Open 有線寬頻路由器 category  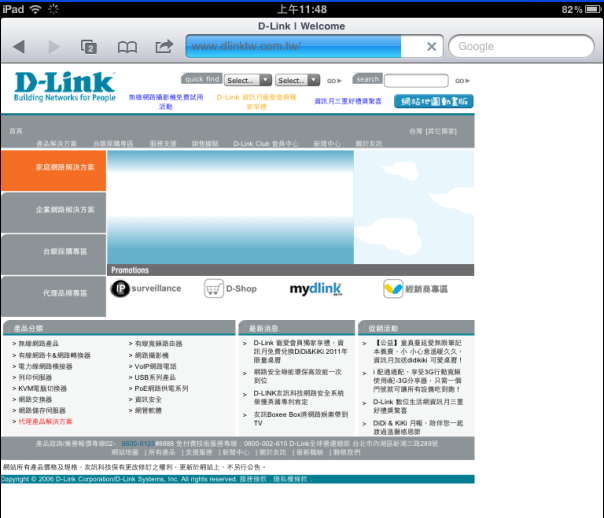click(158, 344)
